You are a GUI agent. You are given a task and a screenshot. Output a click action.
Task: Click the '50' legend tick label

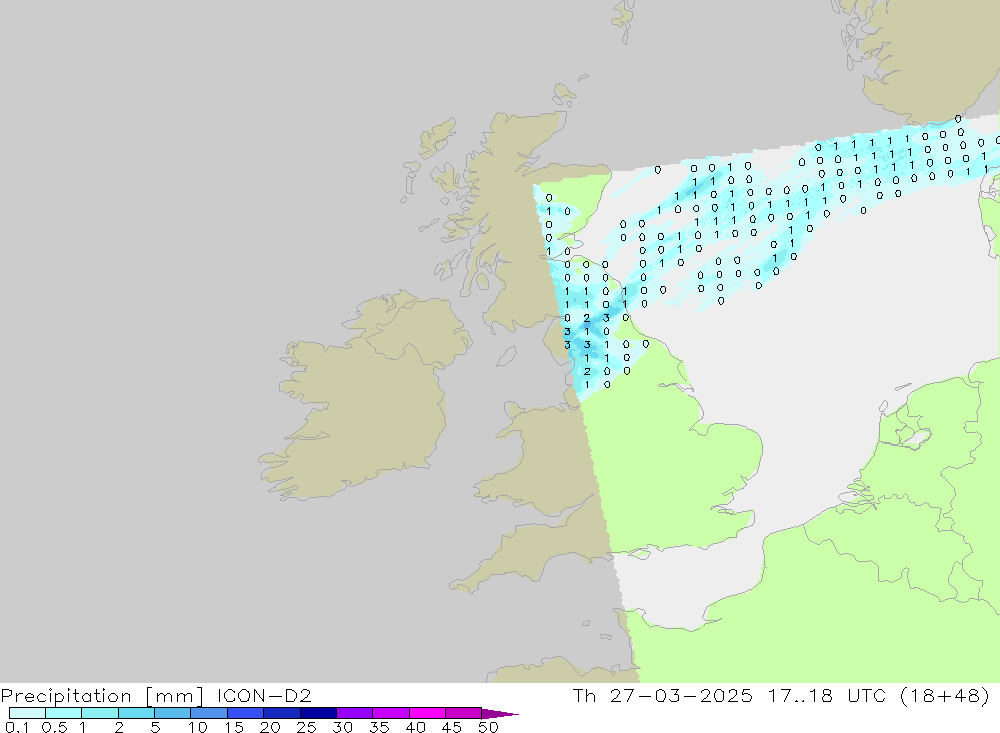coord(488,727)
